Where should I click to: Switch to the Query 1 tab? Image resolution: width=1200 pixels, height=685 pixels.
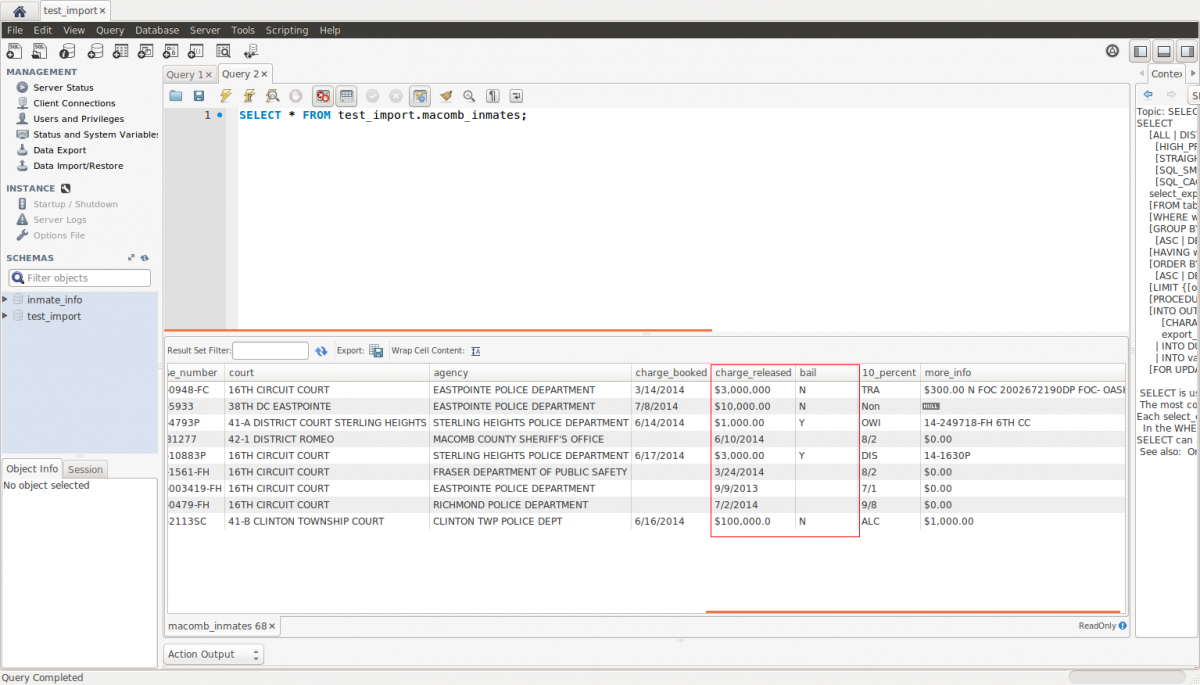point(186,74)
